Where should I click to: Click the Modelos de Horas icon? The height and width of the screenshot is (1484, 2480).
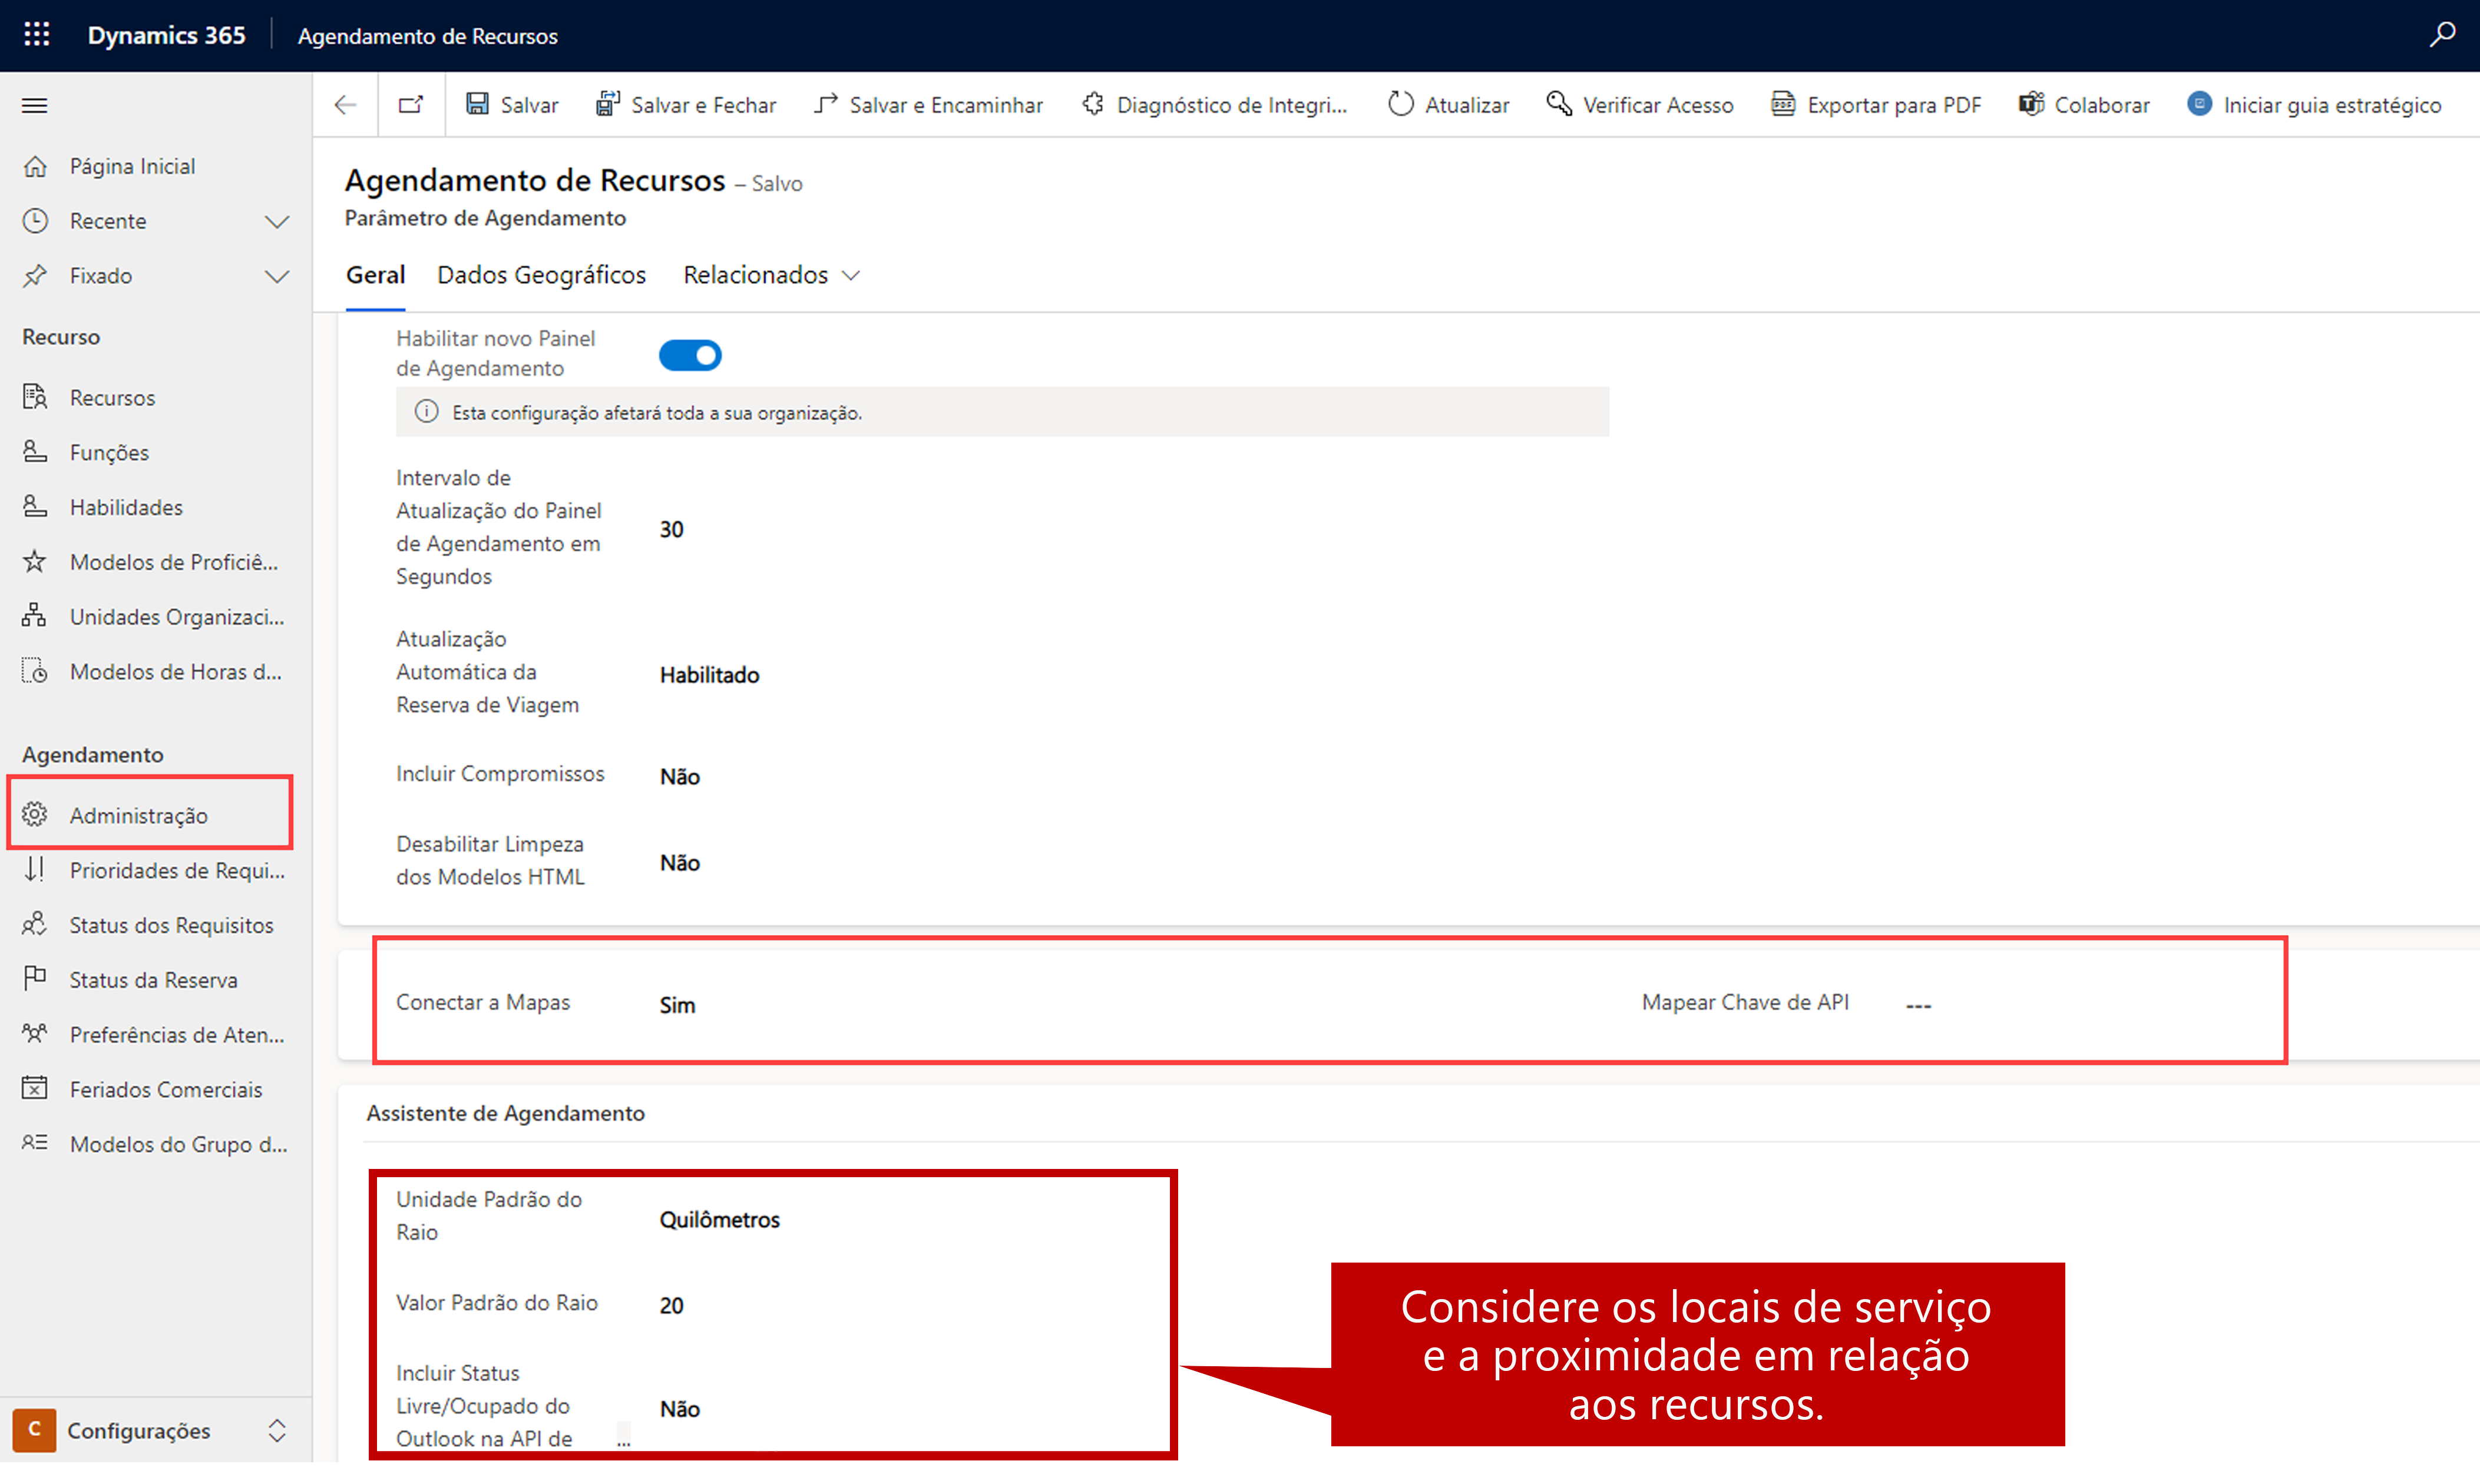click(x=35, y=671)
